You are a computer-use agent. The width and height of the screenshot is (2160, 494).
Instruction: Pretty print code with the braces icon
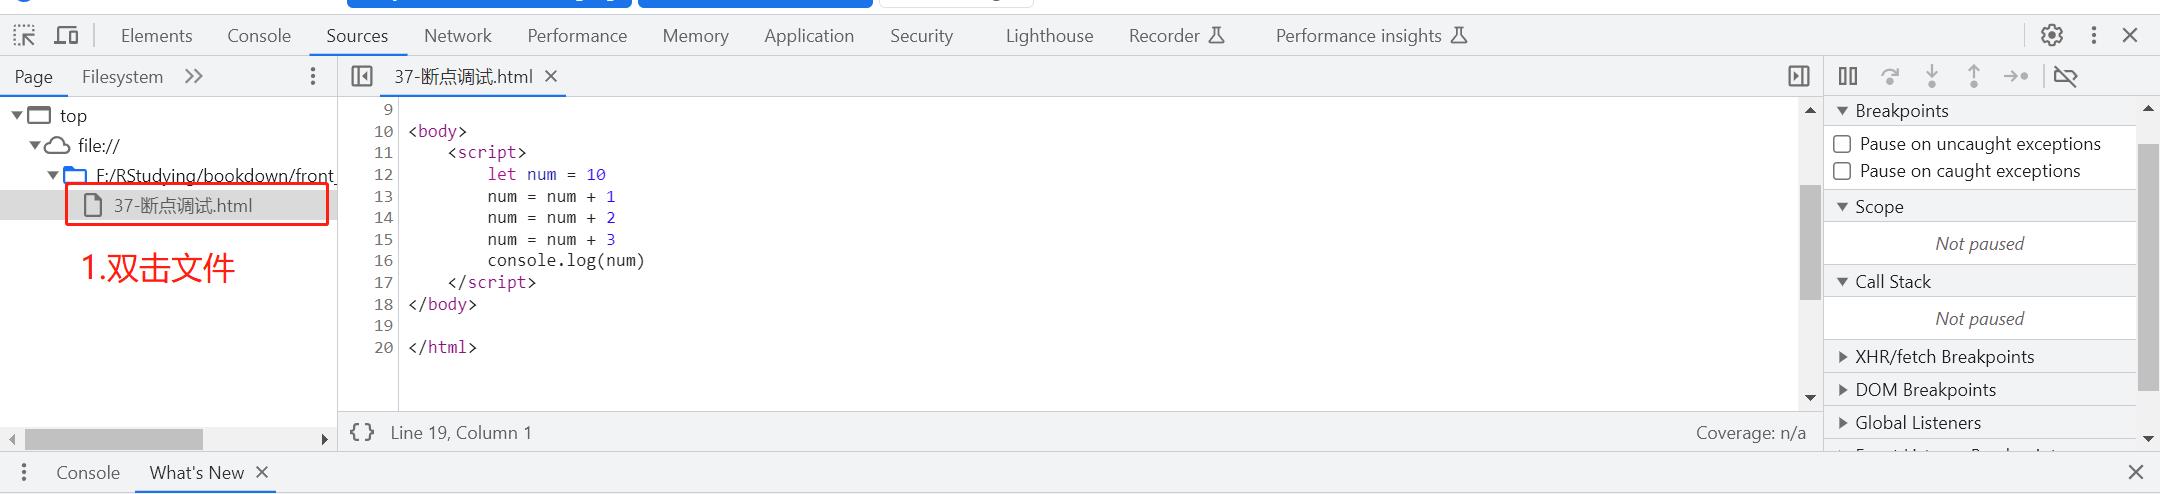pyautogui.click(x=362, y=432)
